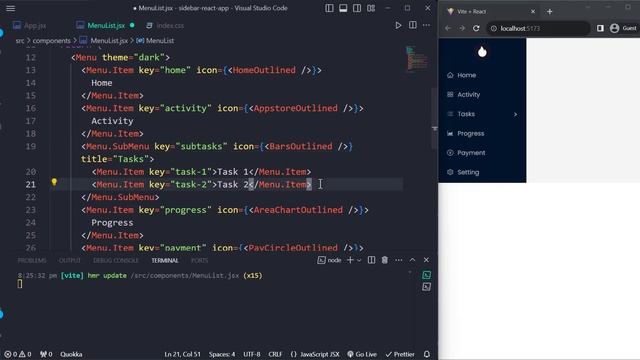Open terminal panel more actions ellipsis
This screenshot has height=360, width=640.
(399, 260)
